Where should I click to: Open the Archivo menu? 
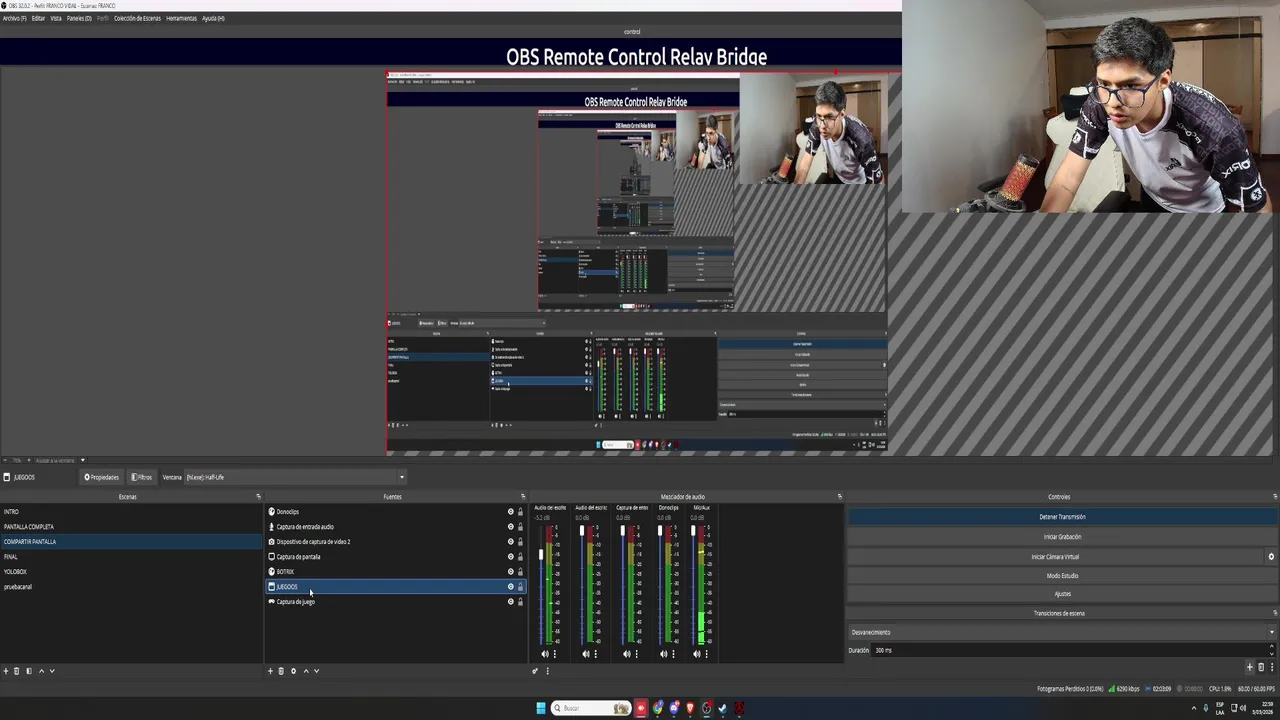tap(14, 18)
